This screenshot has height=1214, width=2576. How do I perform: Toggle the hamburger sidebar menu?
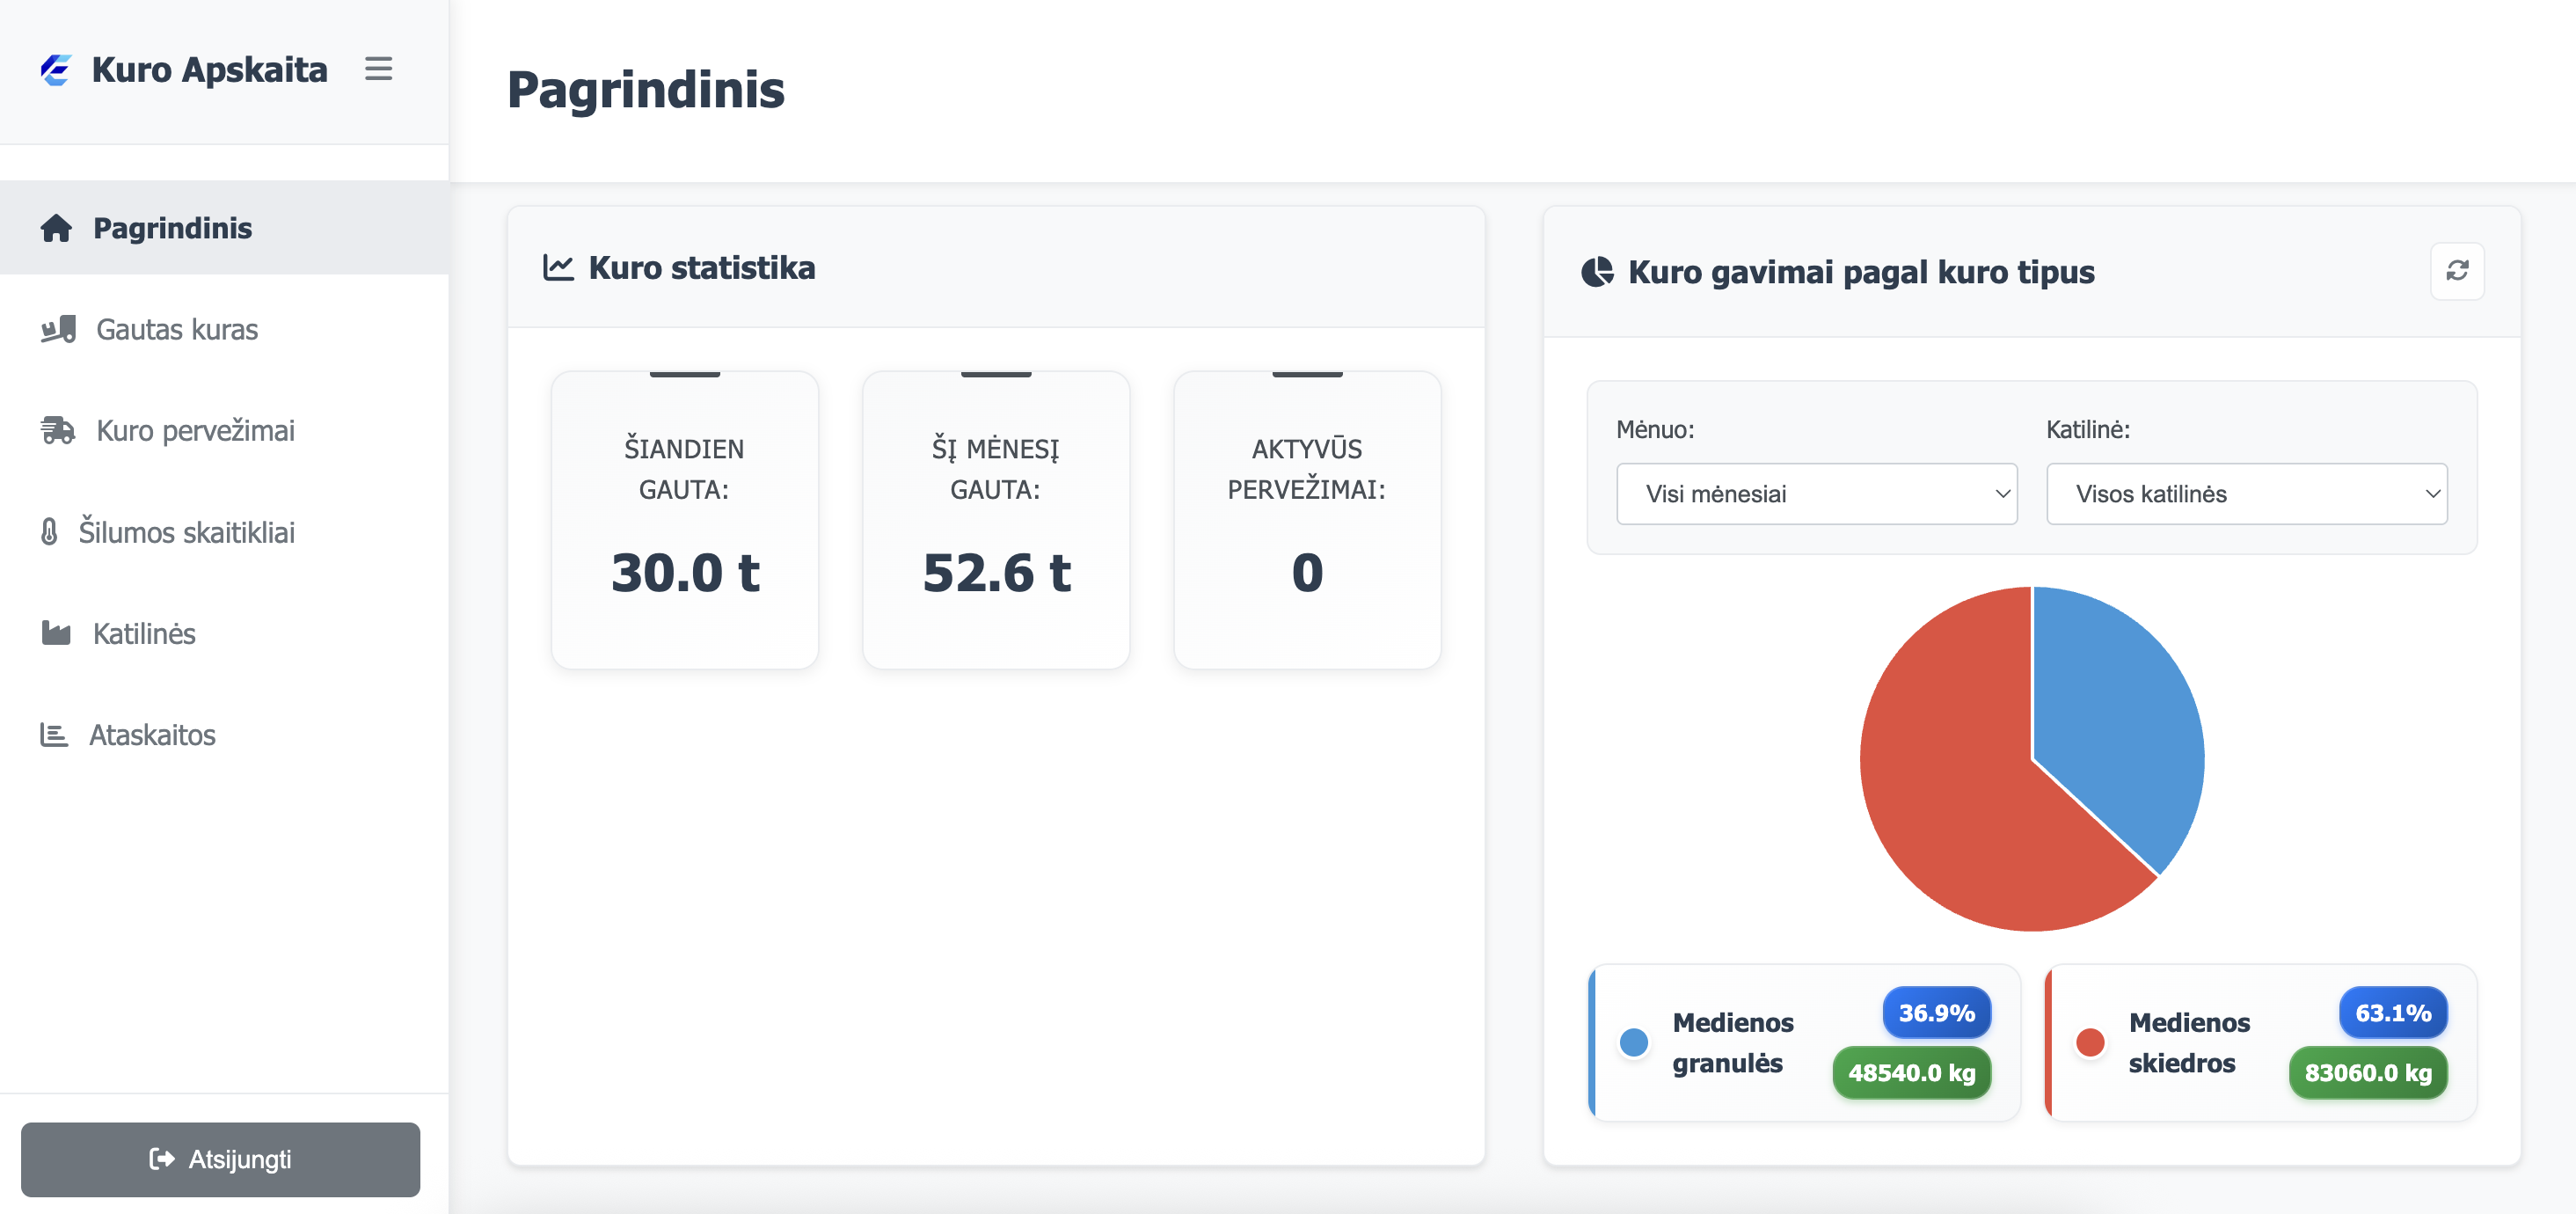pyautogui.click(x=378, y=69)
